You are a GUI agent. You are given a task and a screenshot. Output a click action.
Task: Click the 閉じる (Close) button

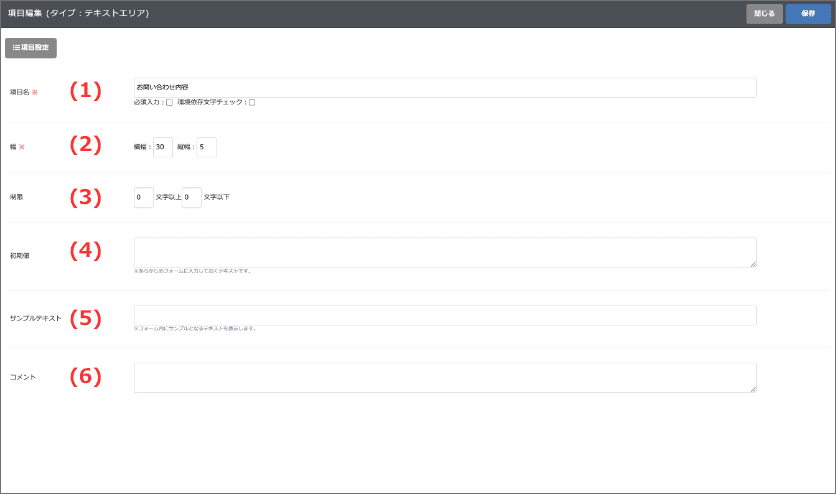(764, 14)
